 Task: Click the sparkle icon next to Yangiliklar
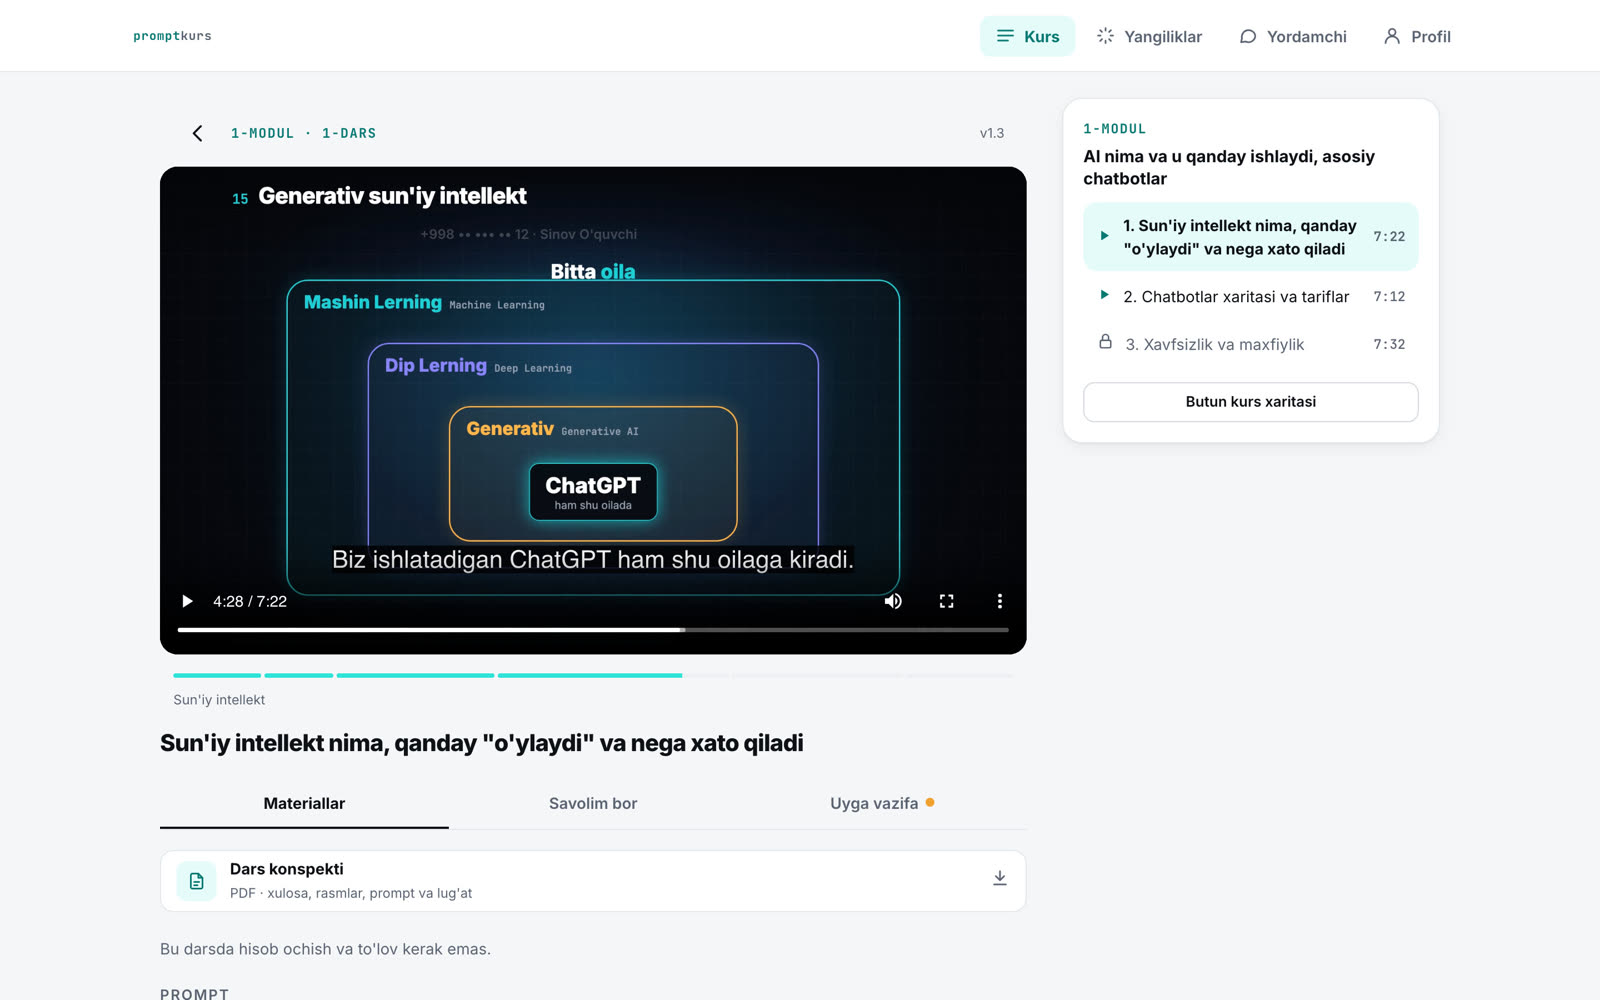coord(1105,36)
